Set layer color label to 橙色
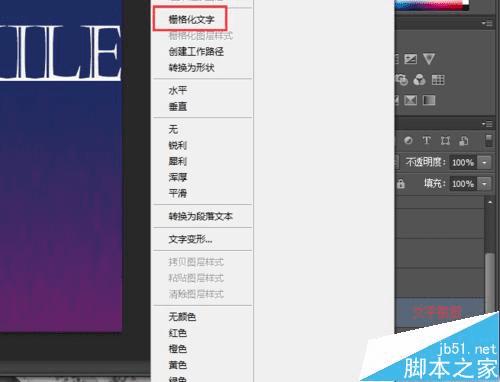The width and height of the screenshot is (500, 382). click(x=178, y=349)
